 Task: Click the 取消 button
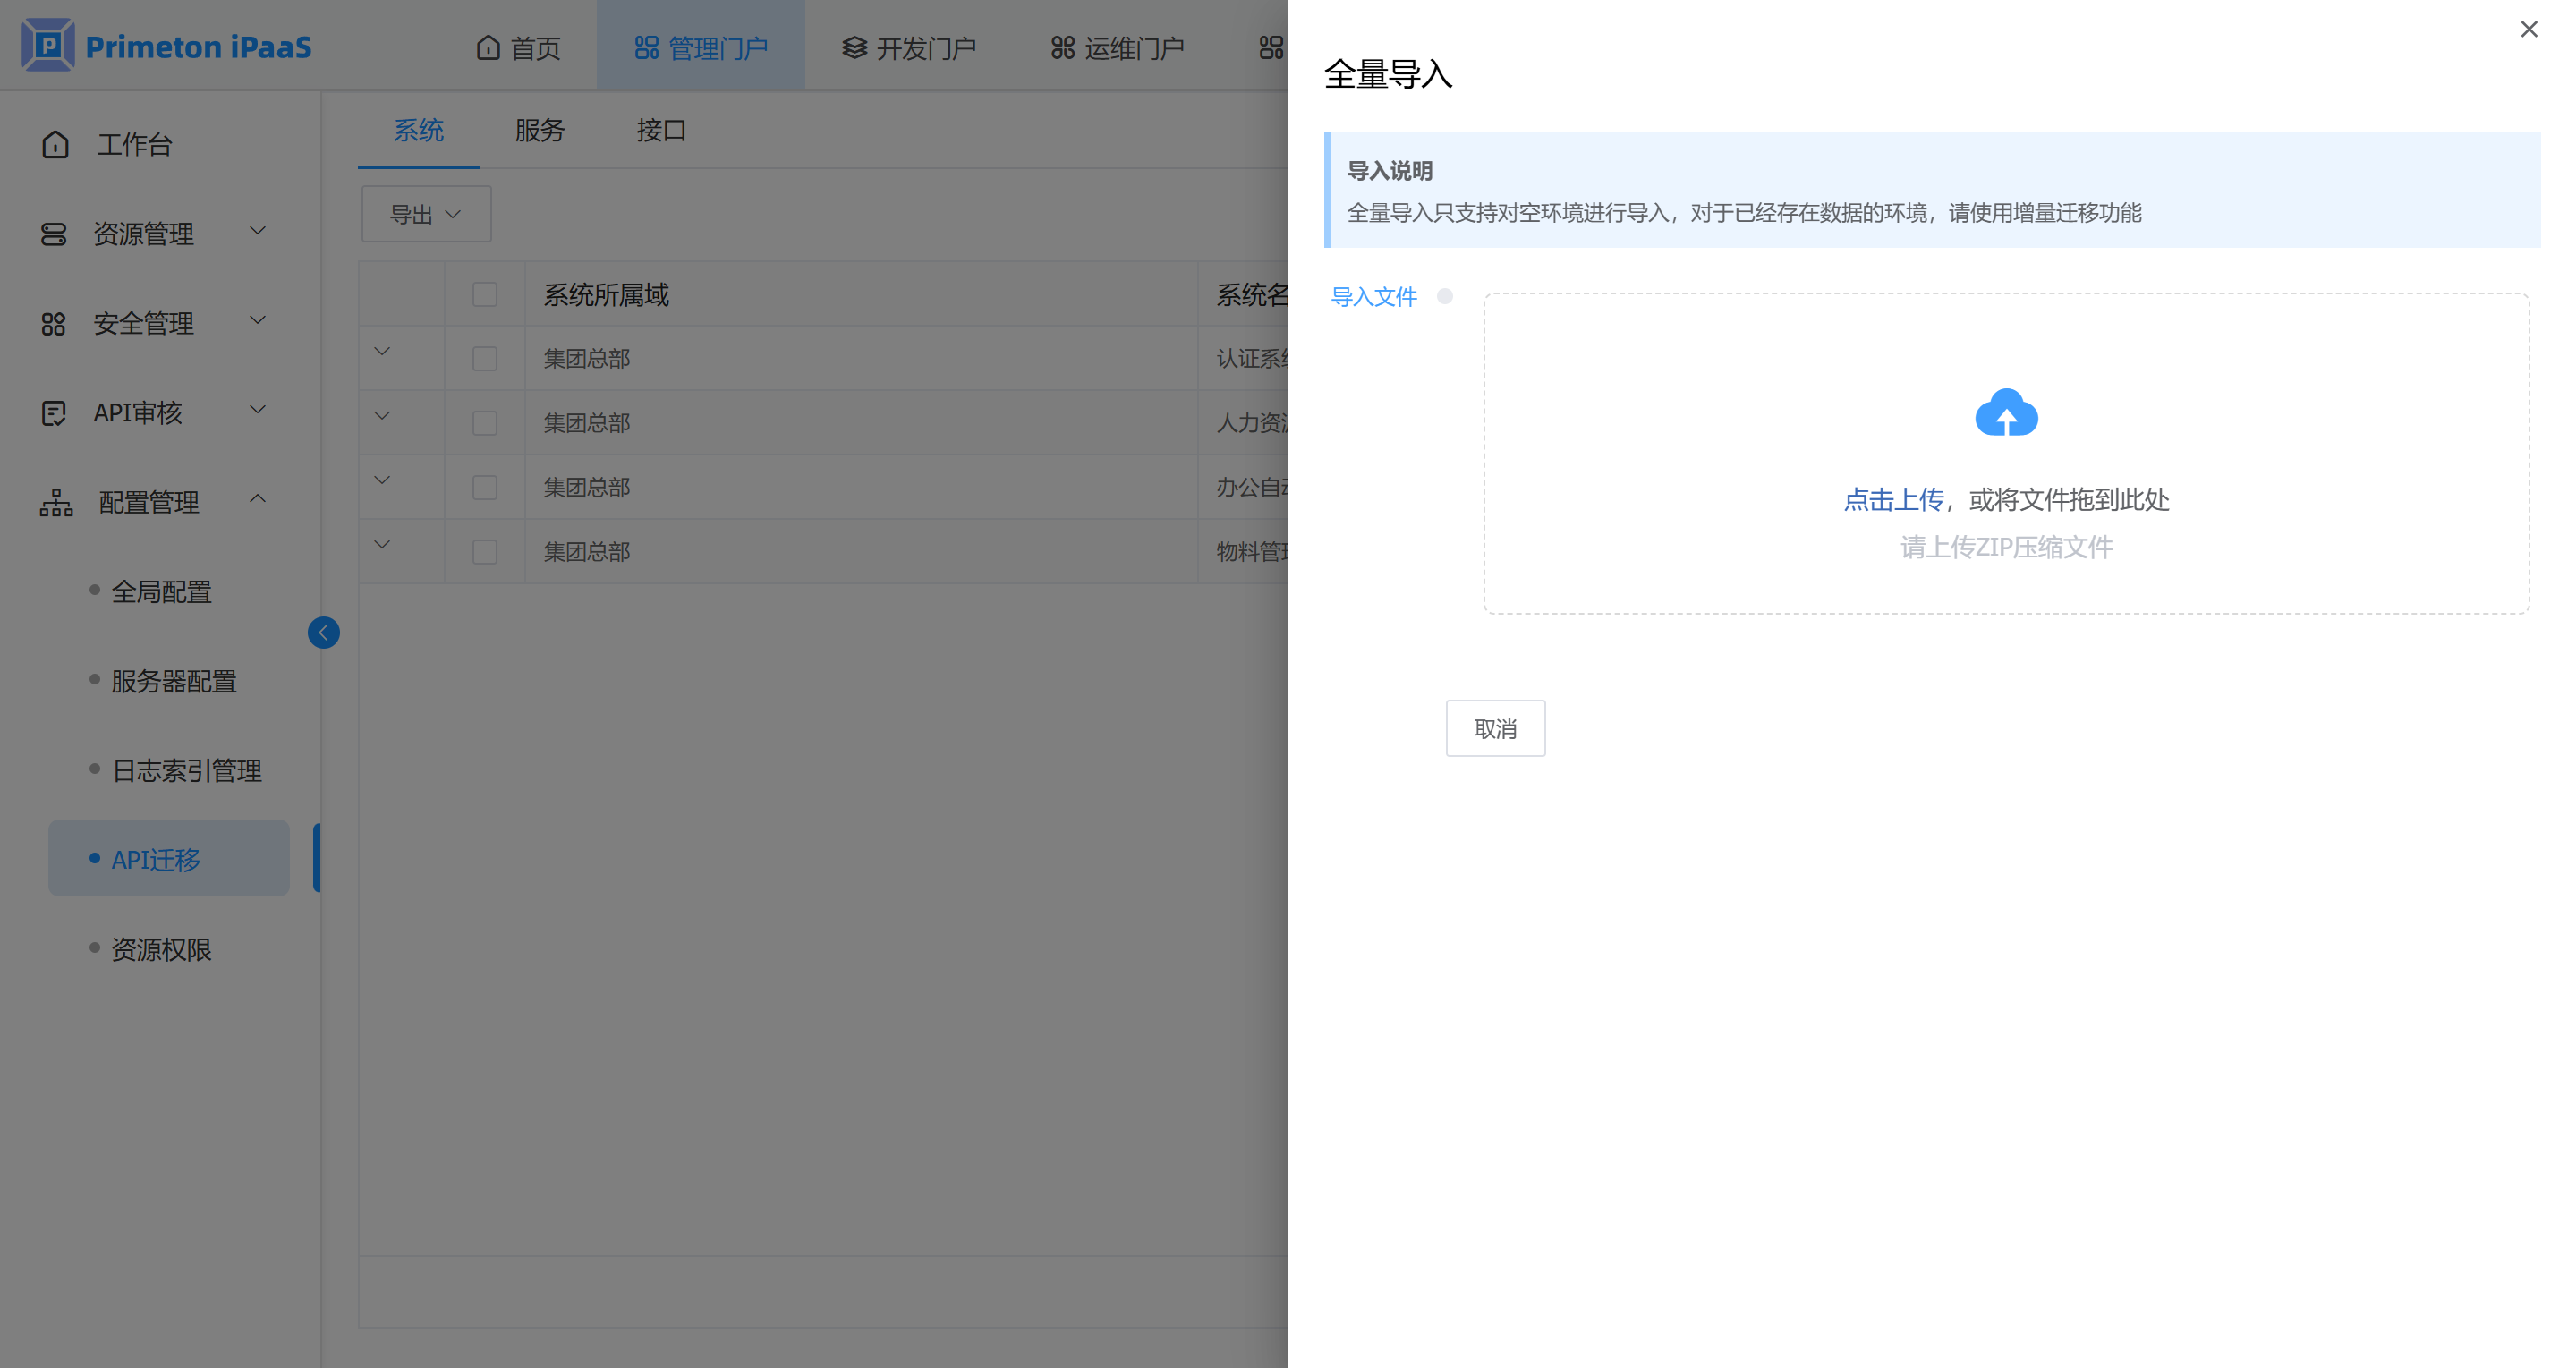point(1495,728)
